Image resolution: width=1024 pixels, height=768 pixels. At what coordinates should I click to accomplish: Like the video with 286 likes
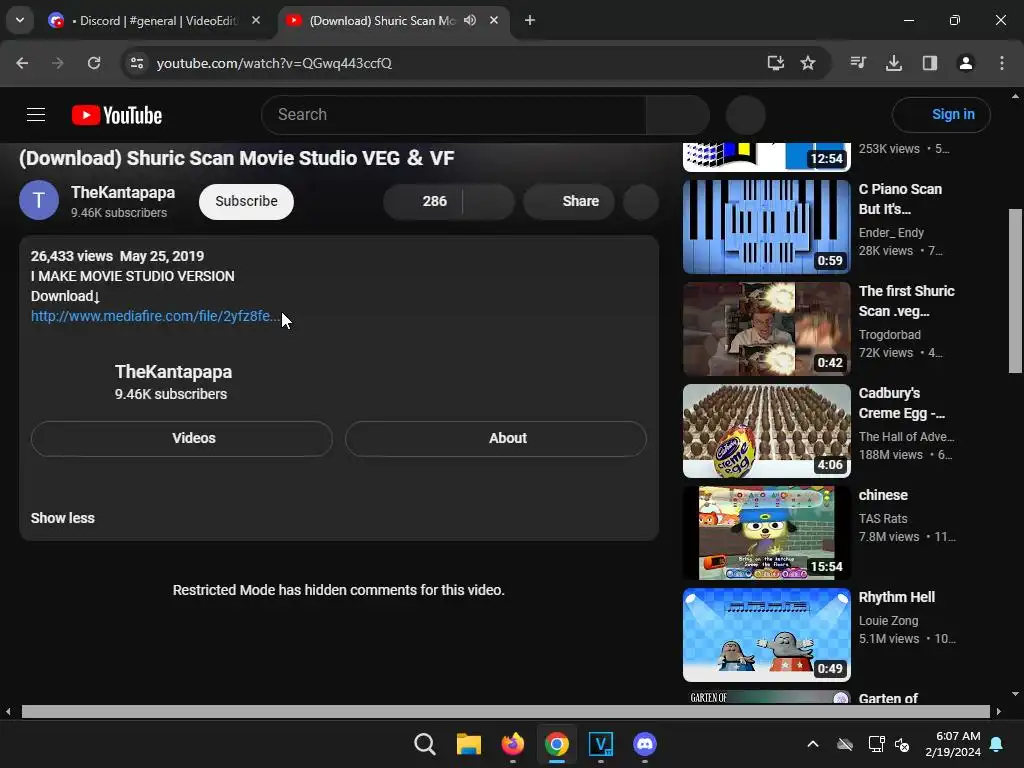coord(423,201)
